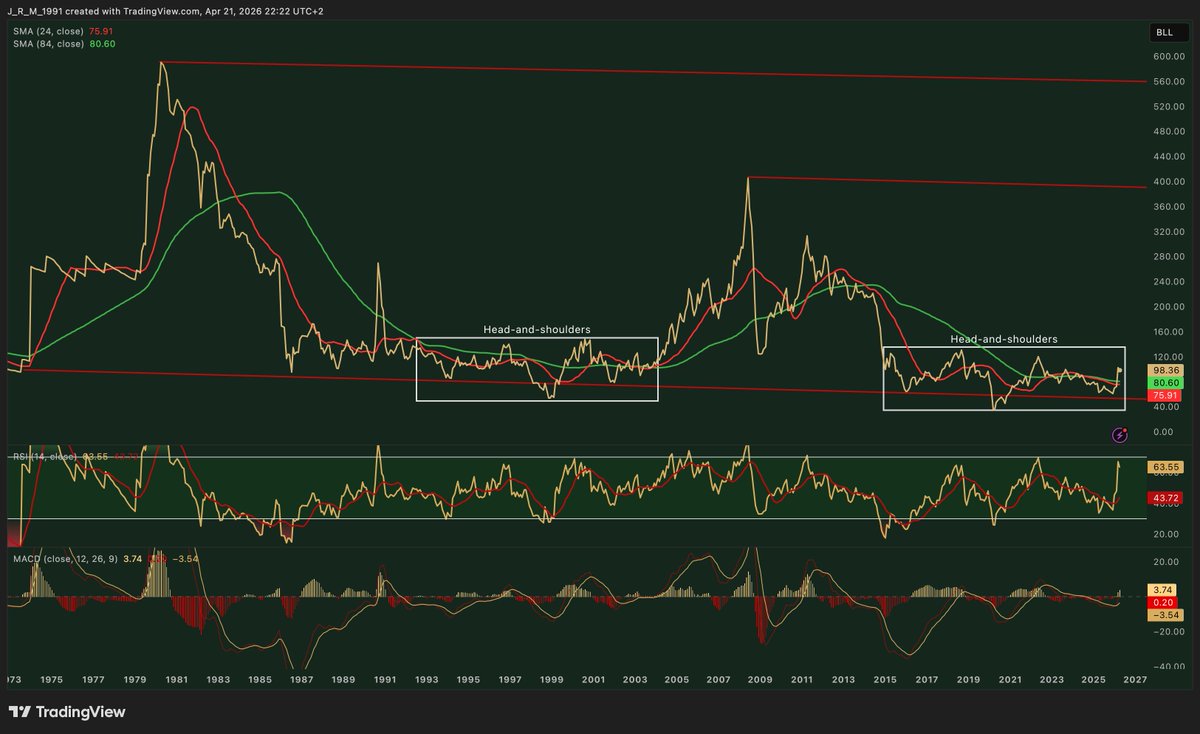Select the MACD (close, 12, 26, 9) label
Screen dimensions: 1200x734
click(x=65, y=558)
